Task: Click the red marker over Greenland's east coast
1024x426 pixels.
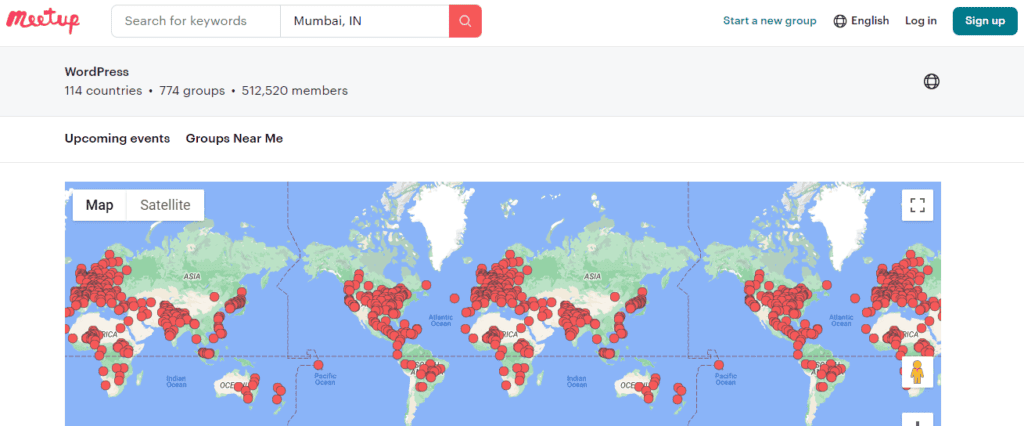Action: [x=425, y=285]
